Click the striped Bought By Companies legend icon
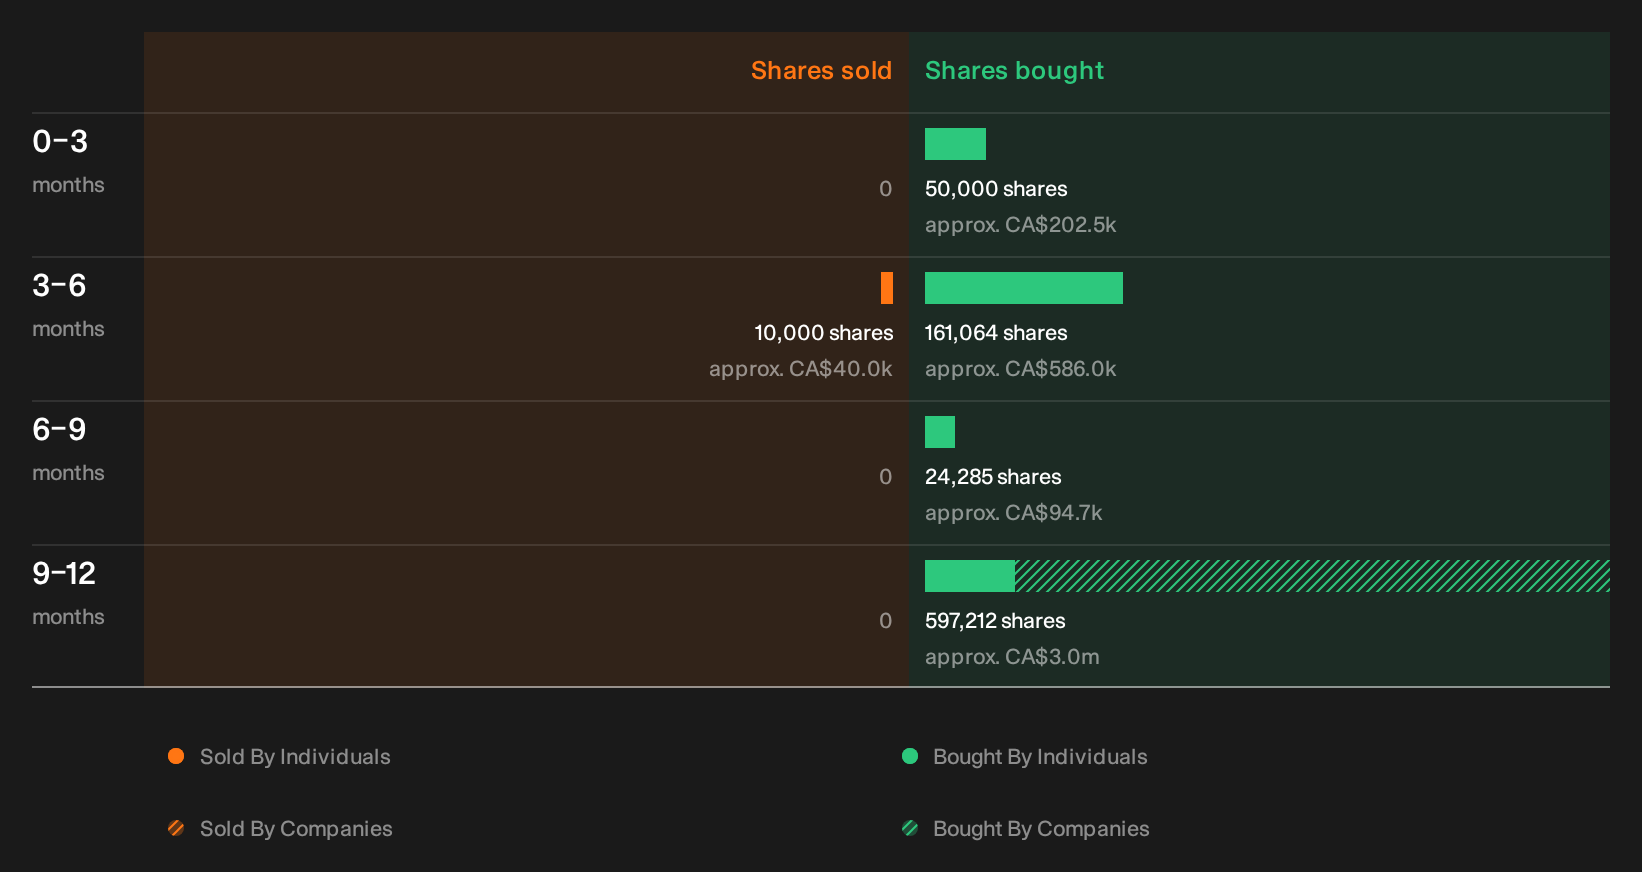 [x=910, y=828]
